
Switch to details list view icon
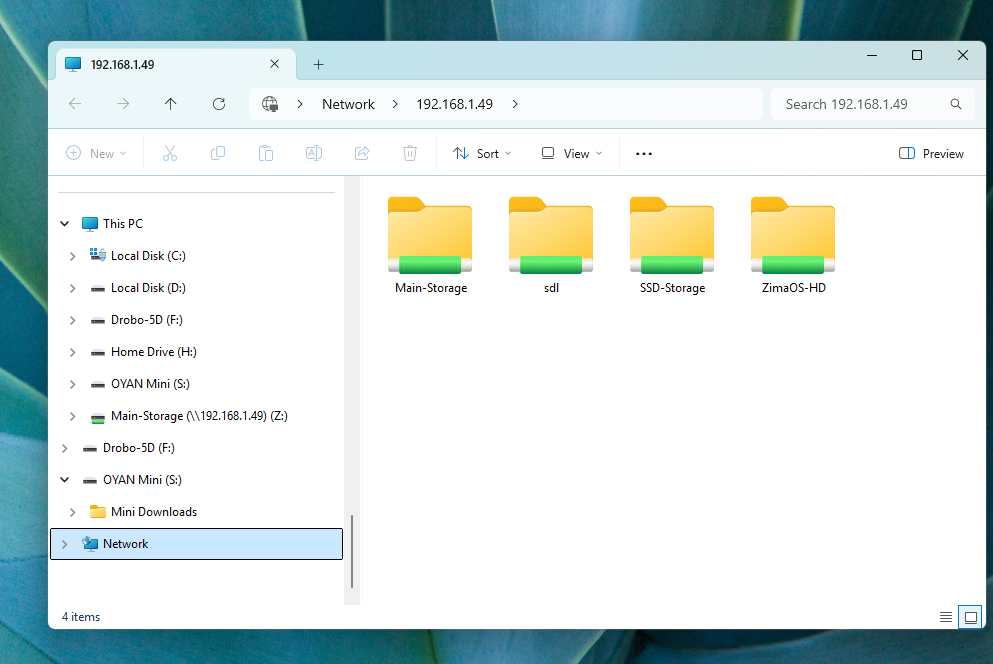(946, 616)
